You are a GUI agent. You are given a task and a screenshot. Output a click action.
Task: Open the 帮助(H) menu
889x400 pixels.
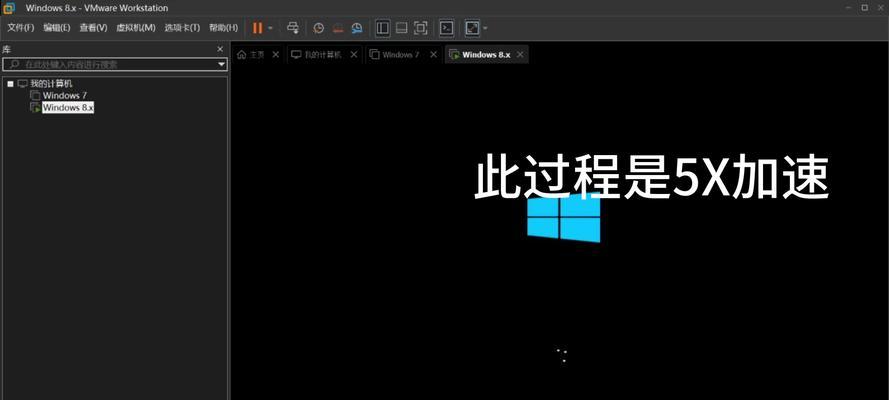tap(223, 28)
